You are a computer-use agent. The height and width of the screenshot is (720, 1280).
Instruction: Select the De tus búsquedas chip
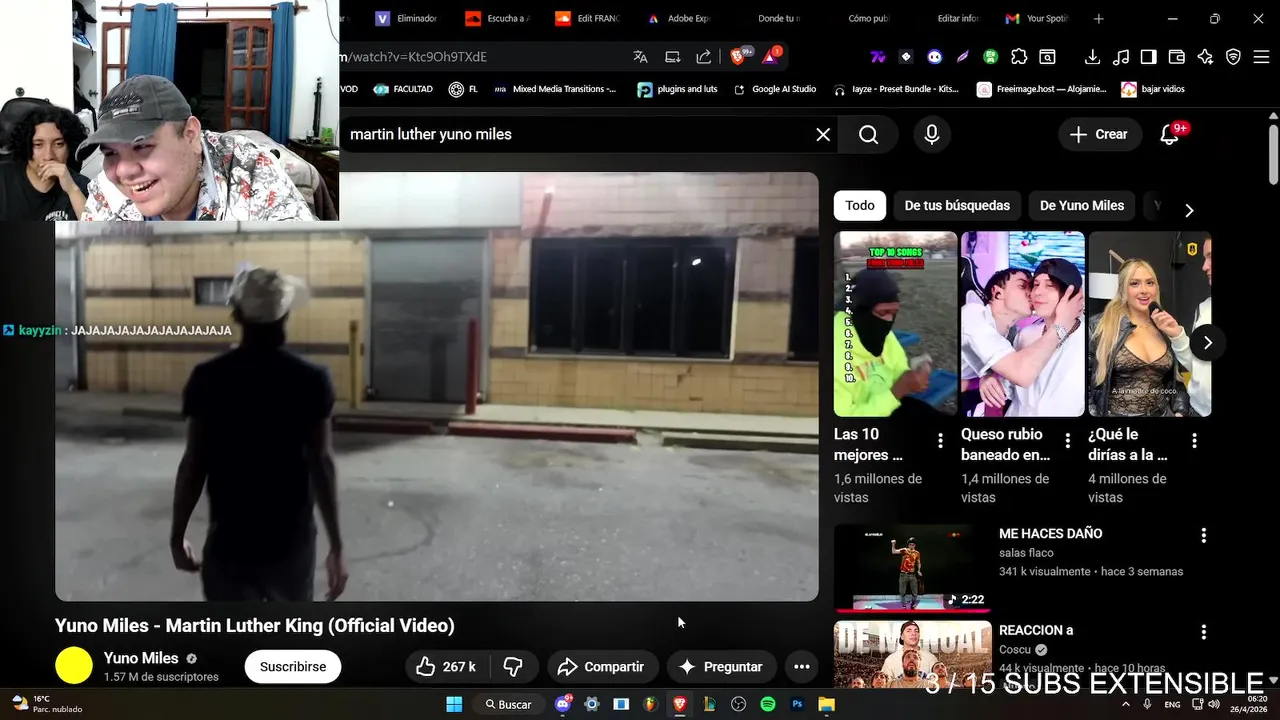957,205
